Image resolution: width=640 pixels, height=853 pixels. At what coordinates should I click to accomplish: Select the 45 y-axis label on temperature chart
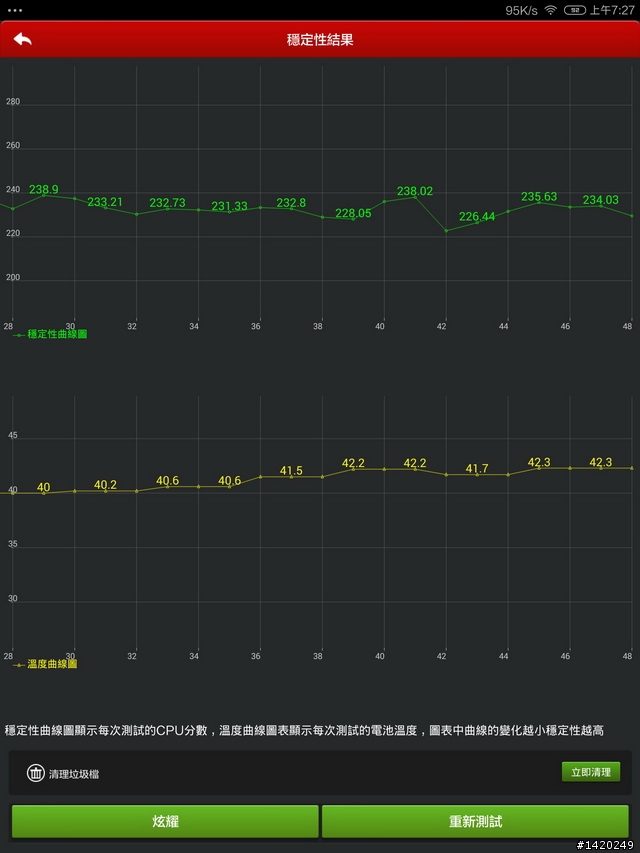point(13,435)
